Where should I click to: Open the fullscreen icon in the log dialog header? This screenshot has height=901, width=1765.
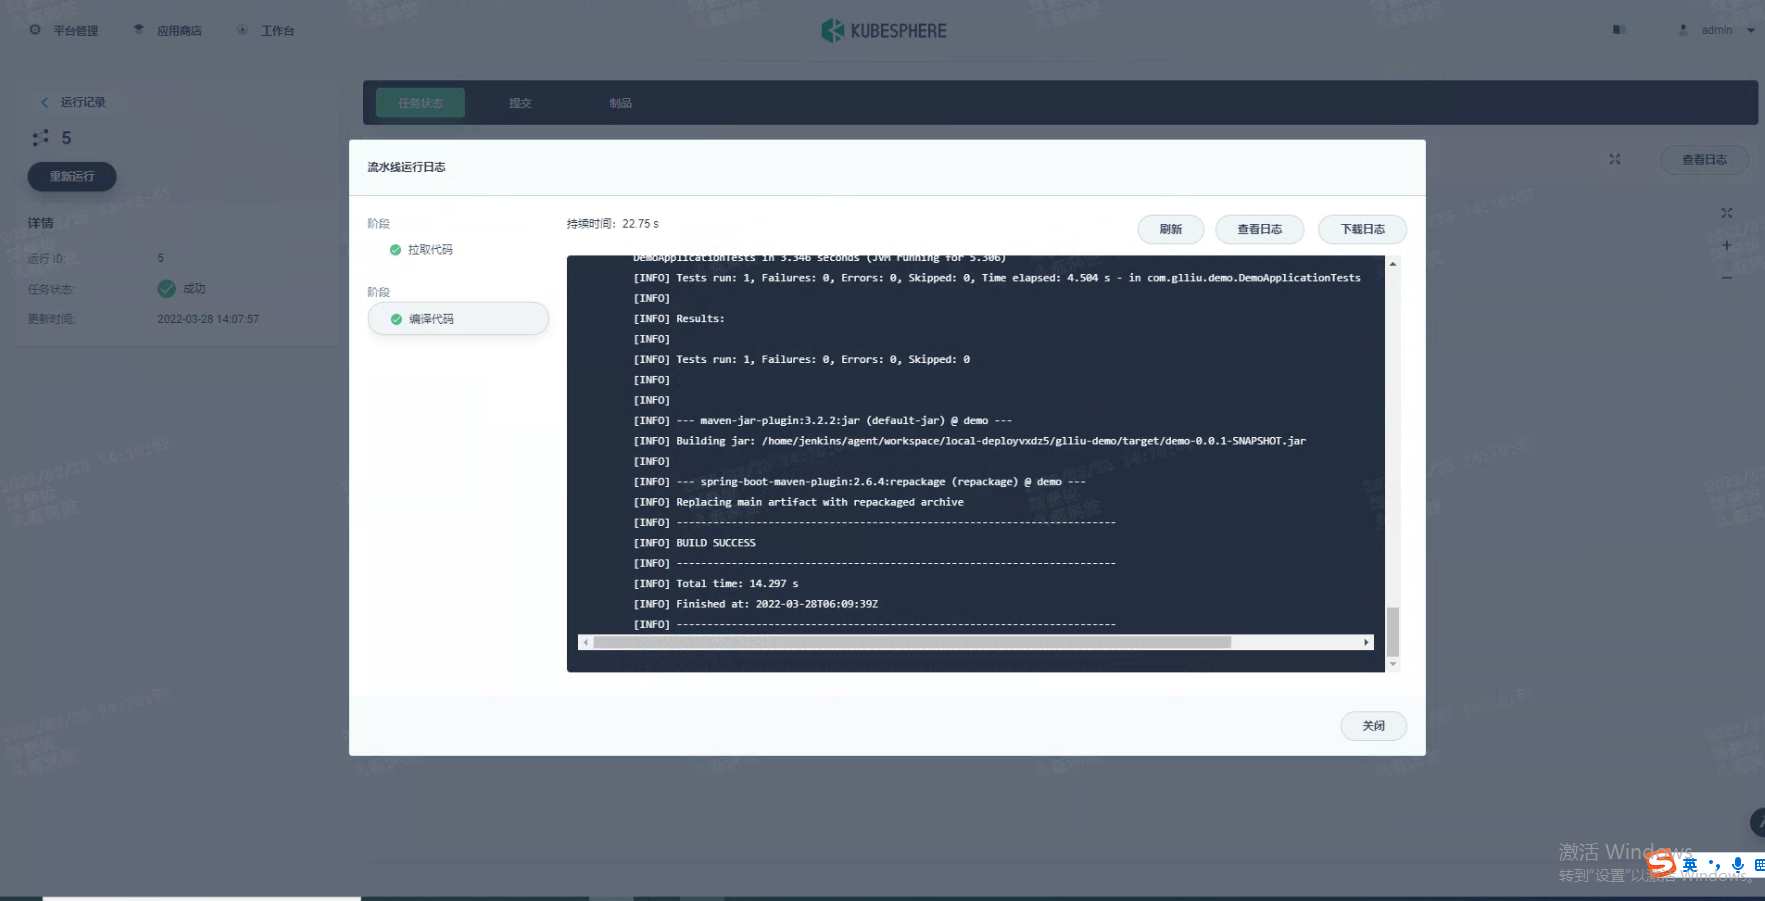click(1614, 158)
